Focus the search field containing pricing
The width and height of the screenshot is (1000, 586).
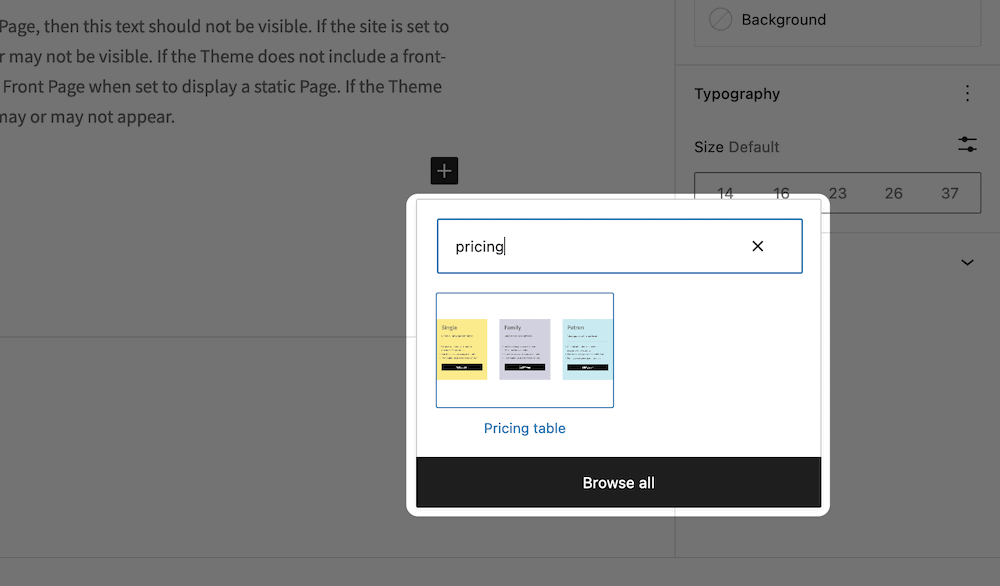[x=590, y=246]
